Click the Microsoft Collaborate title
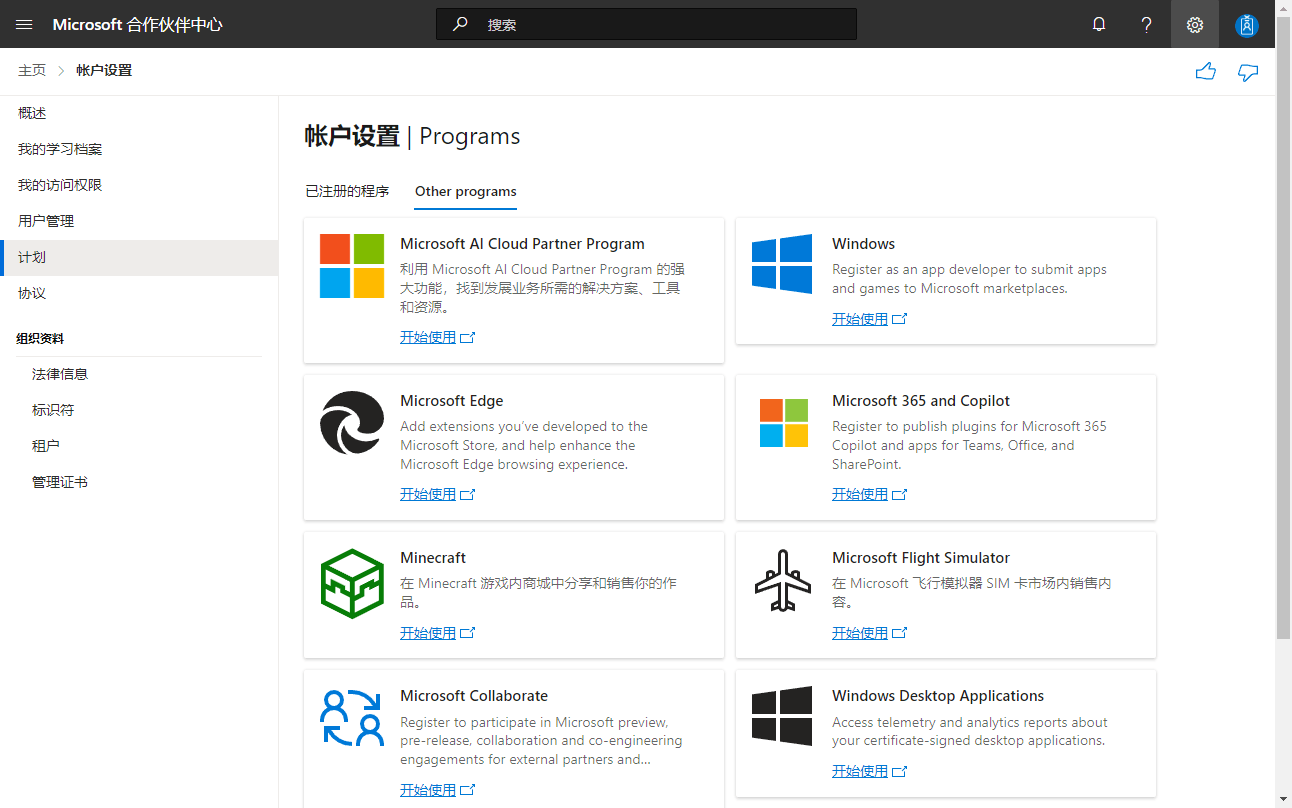The width and height of the screenshot is (1292, 808). (x=474, y=696)
